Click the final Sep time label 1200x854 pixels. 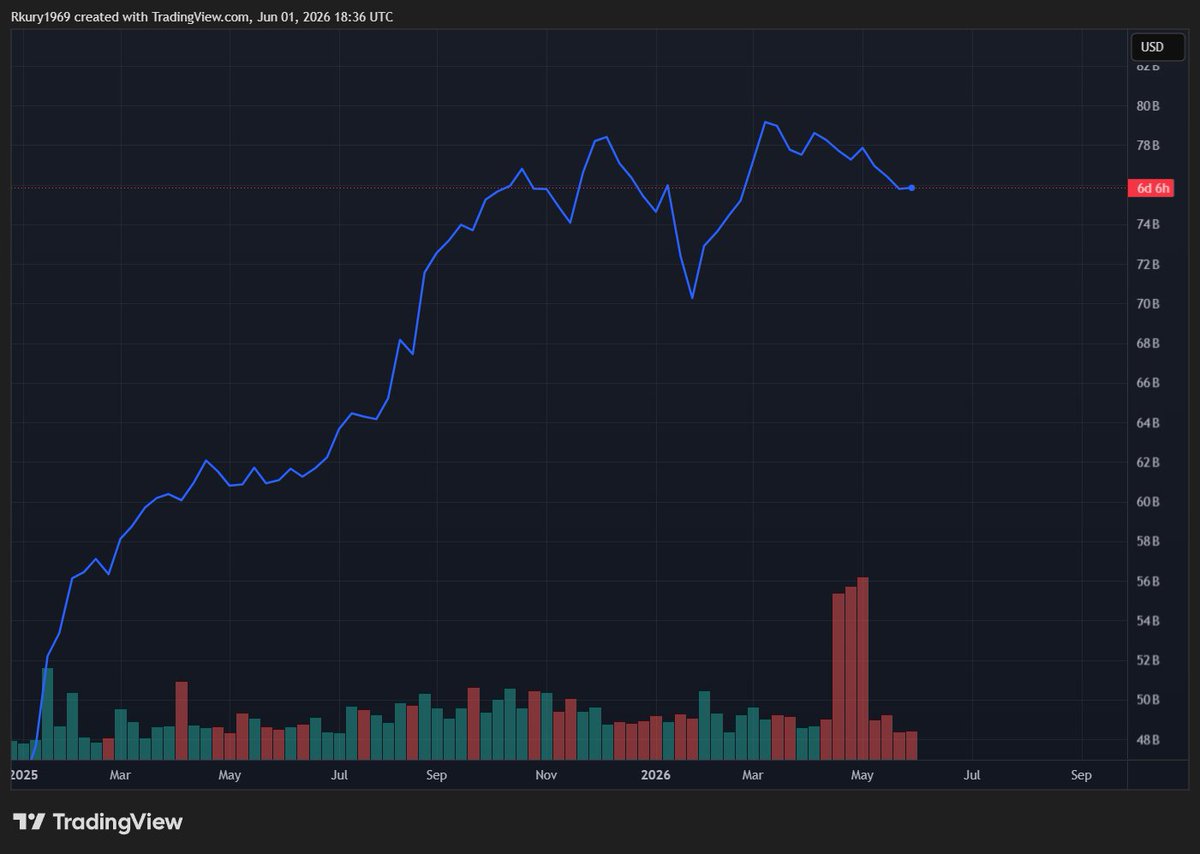1081,775
